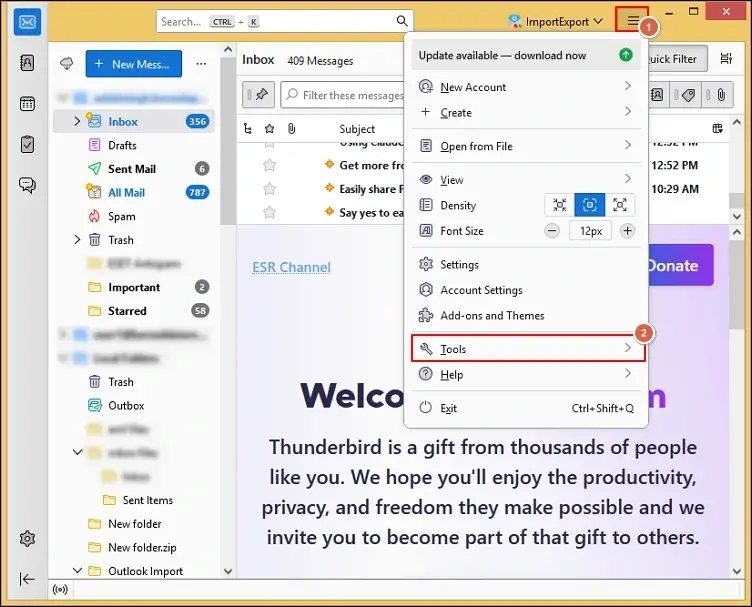Decrease font size with minus button
This screenshot has height=607, width=752.
point(552,231)
